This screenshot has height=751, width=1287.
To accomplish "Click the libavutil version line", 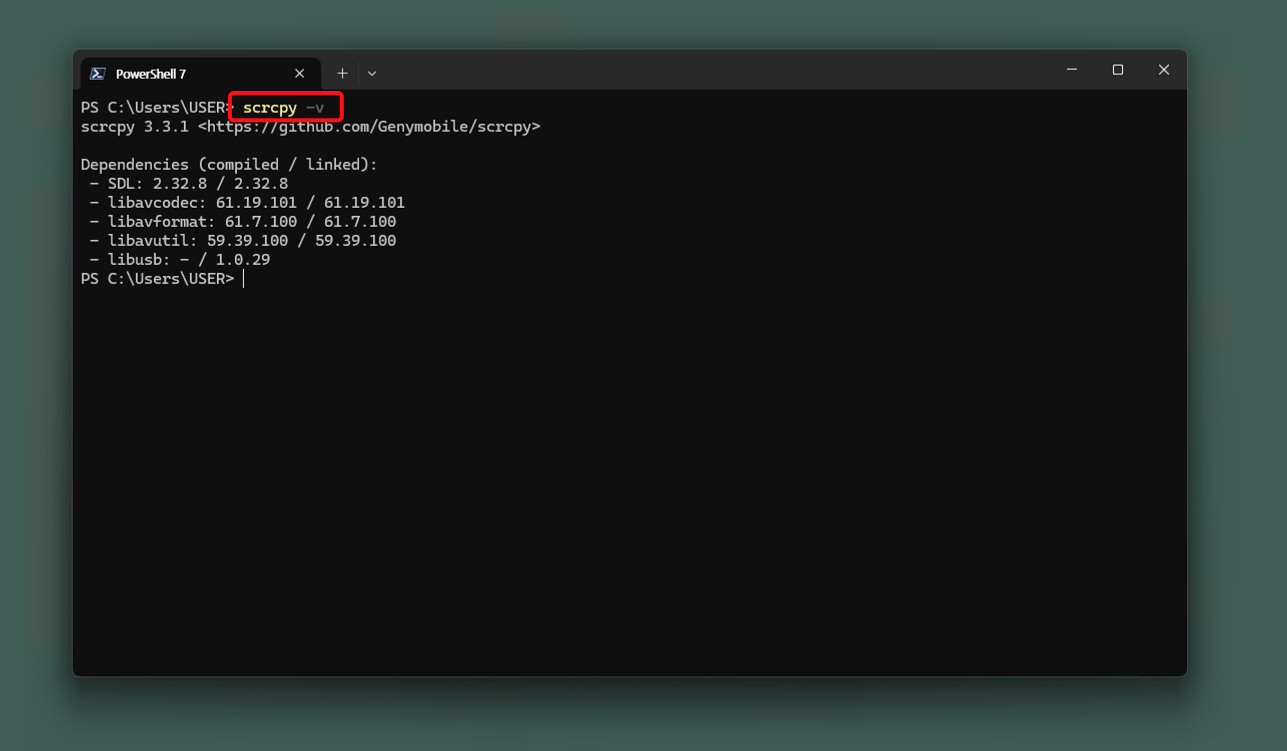I will [x=243, y=241].
